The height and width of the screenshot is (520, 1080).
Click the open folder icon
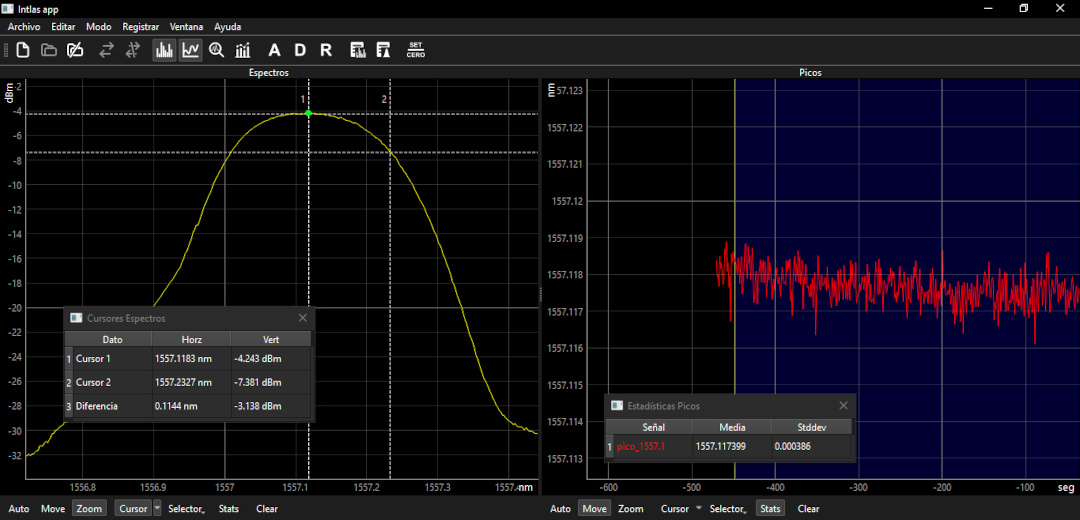[49, 50]
